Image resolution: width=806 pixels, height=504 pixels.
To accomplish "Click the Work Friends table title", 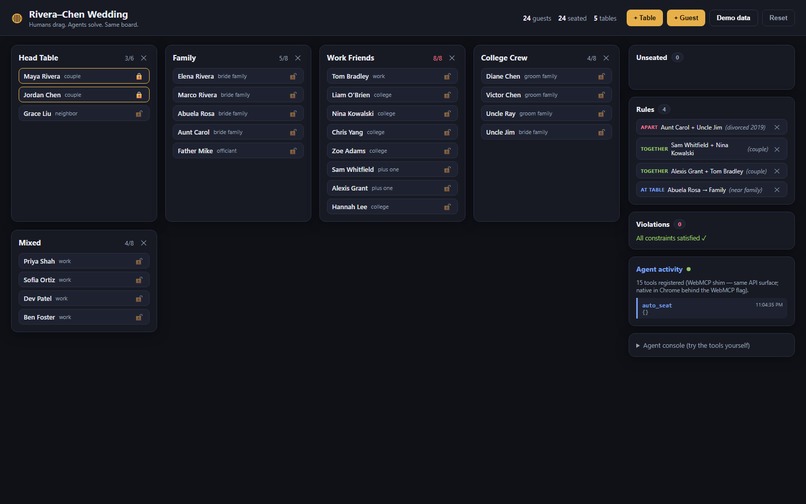I will (x=350, y=58).
